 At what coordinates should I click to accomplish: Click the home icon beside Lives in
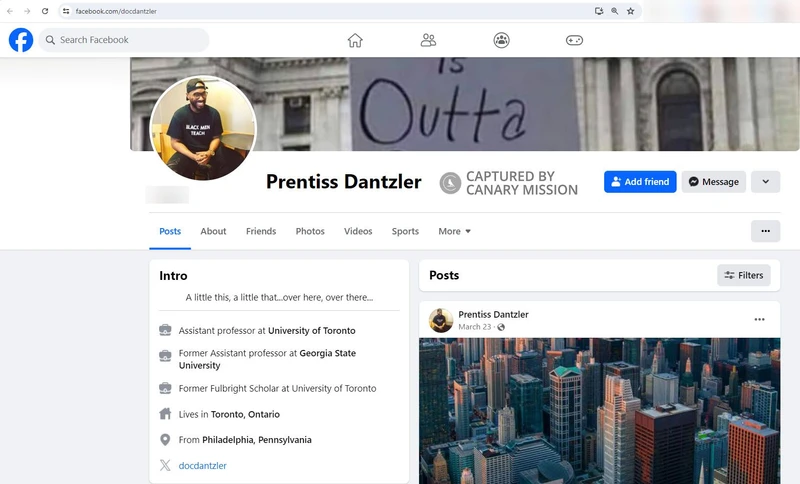(x=165, y=414)
